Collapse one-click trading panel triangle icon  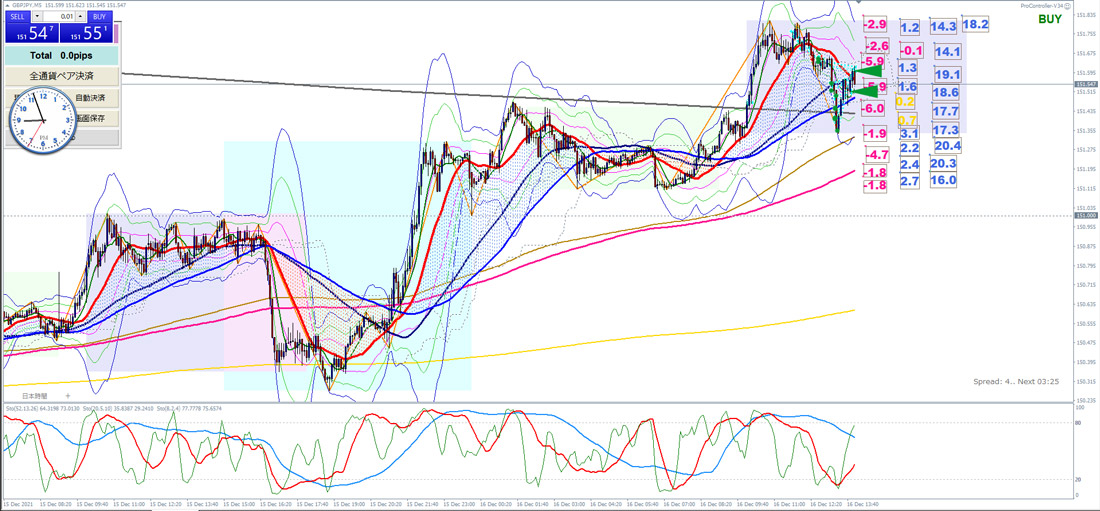point(7,6)
